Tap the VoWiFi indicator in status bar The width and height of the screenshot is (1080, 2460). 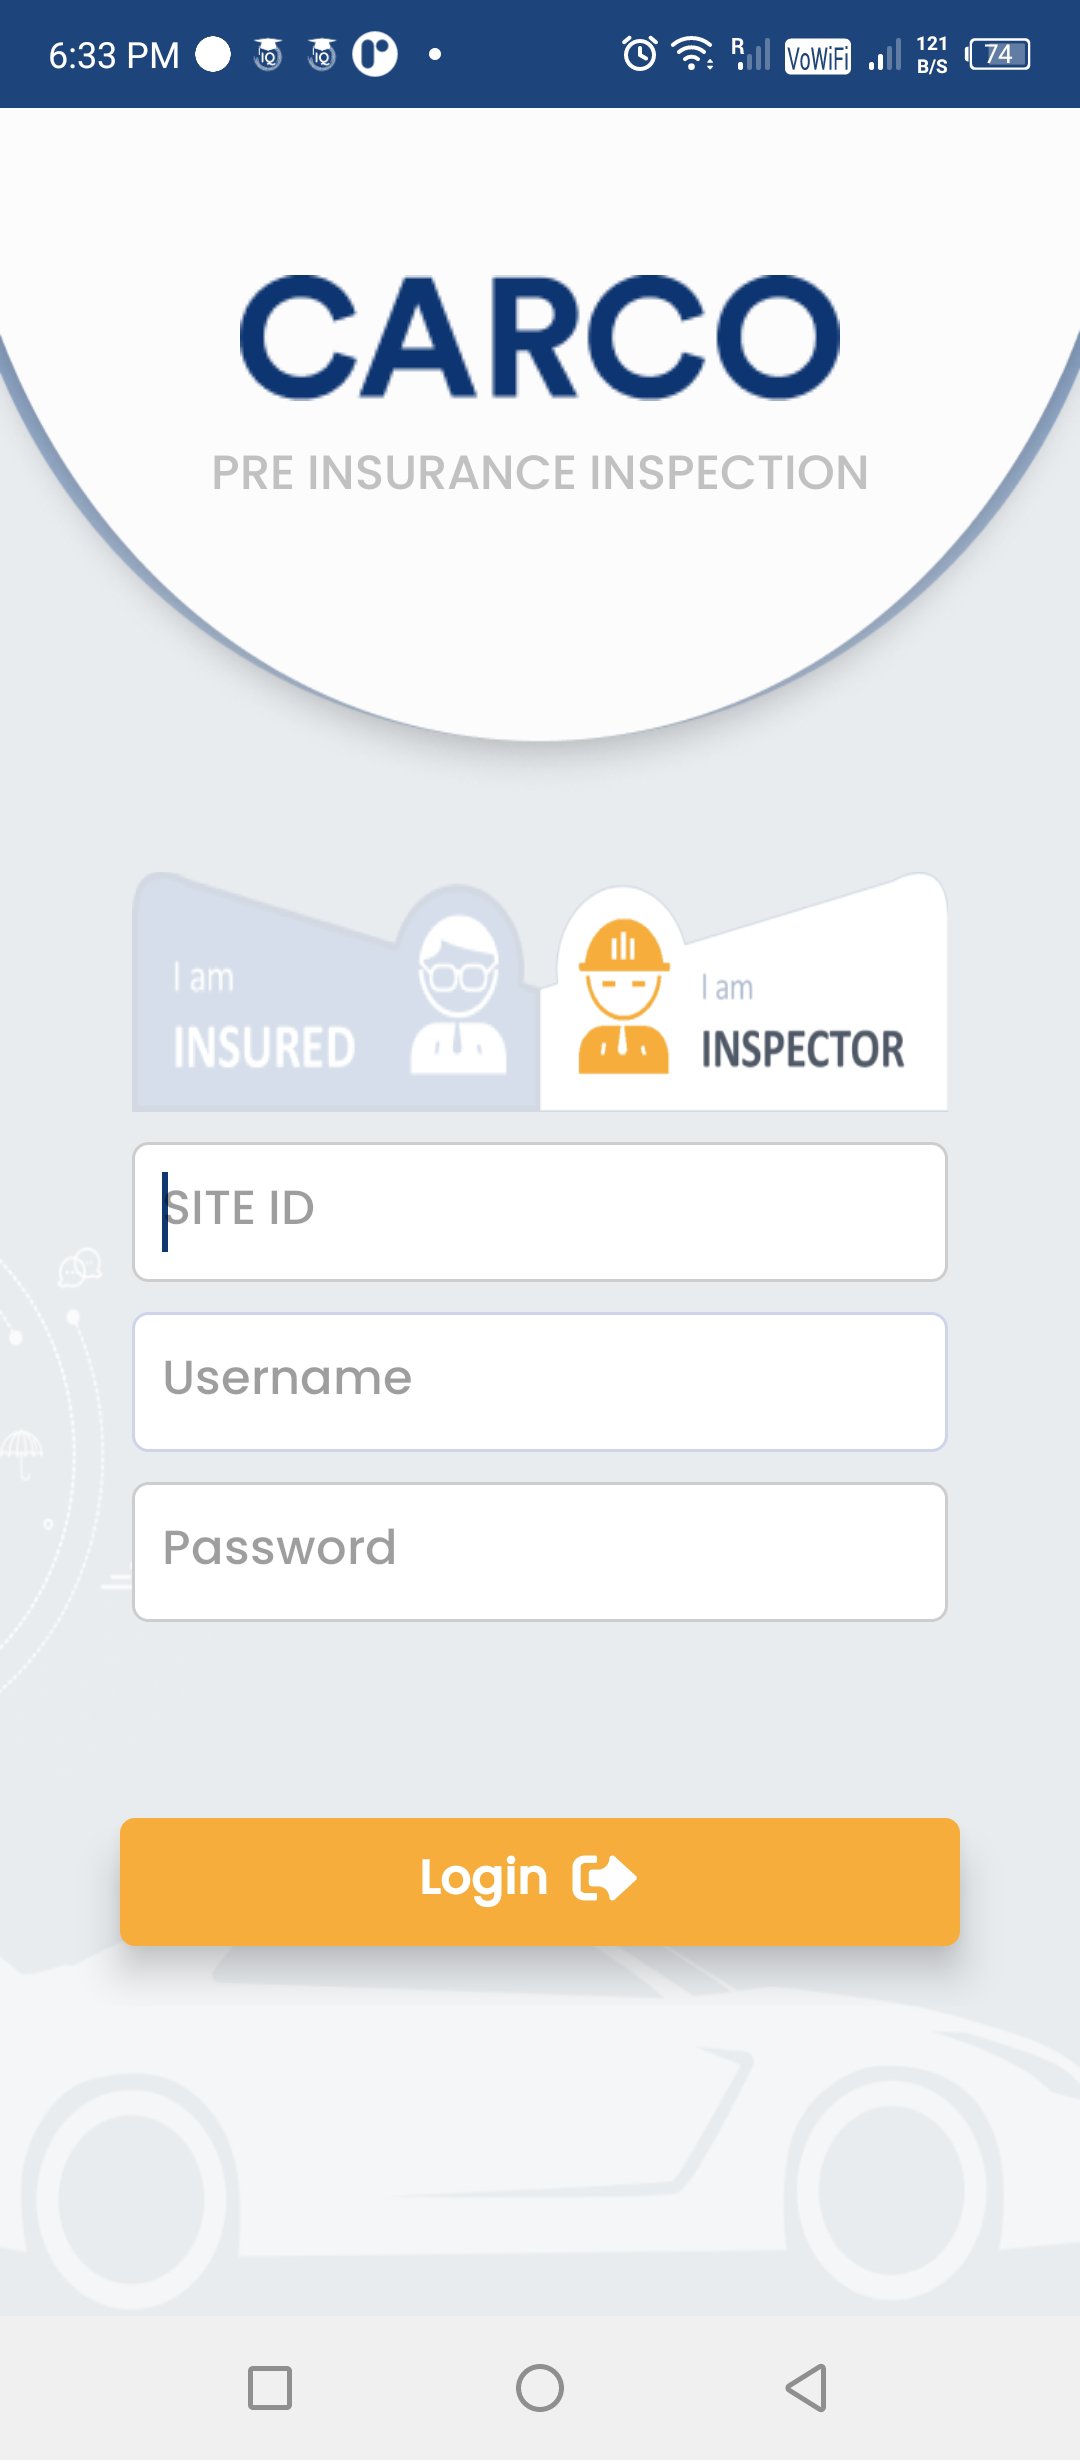(818, 56)
